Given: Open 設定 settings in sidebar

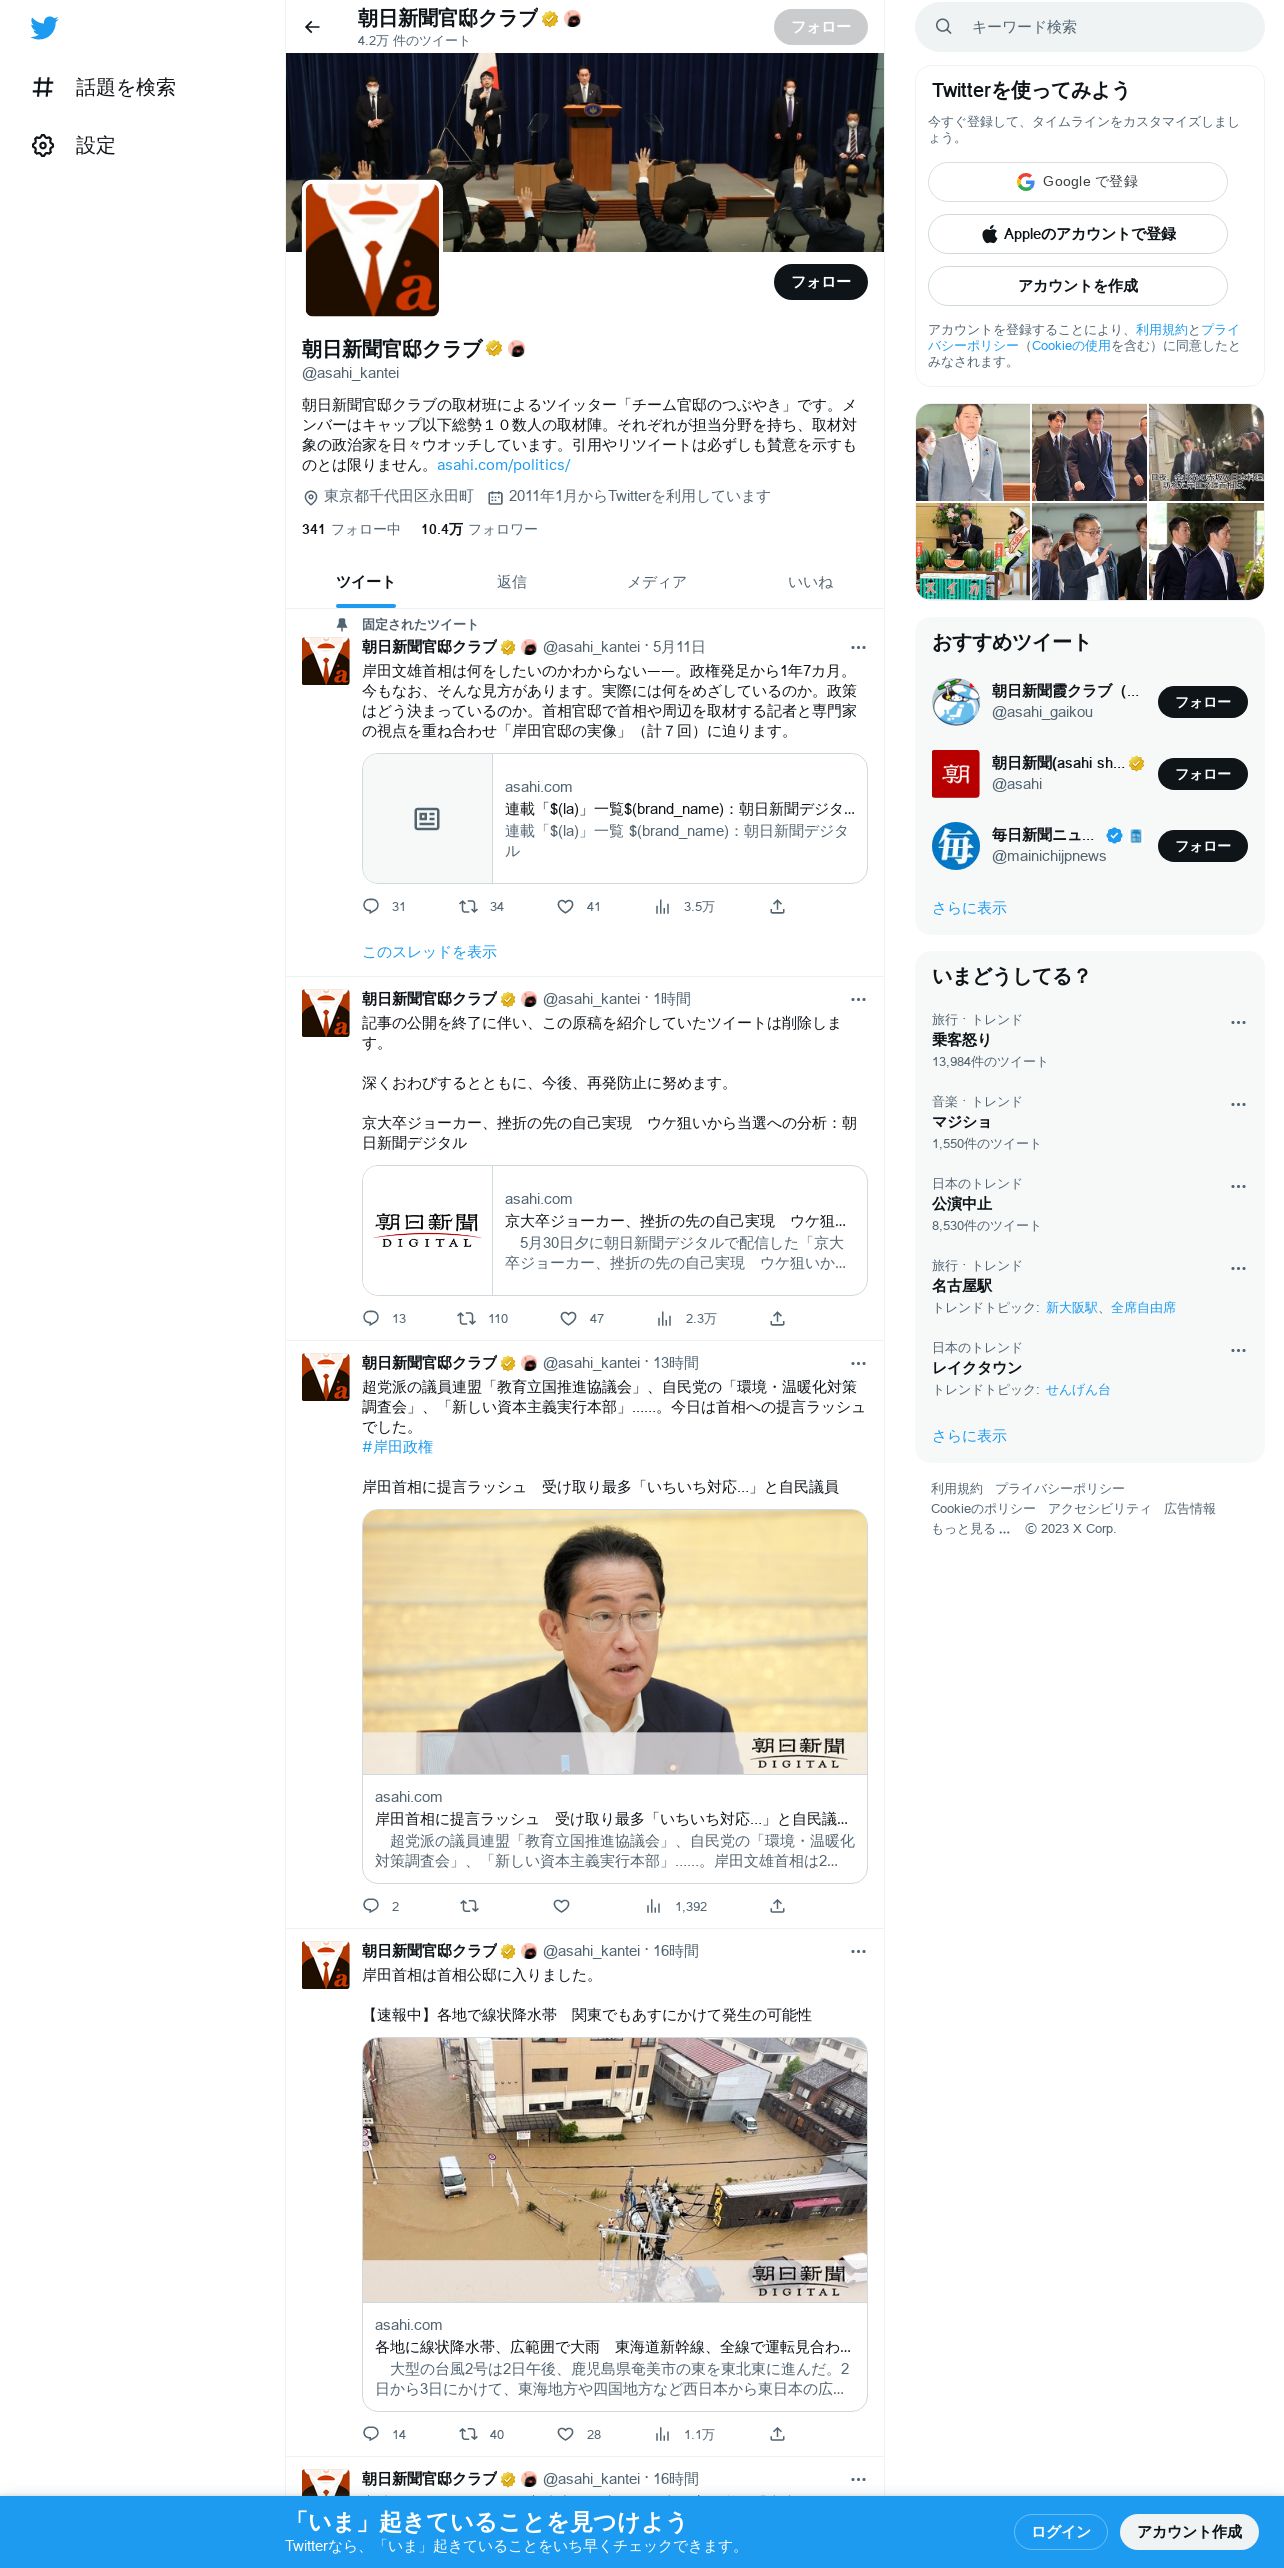Looking at the screenshot, I should (x=74, y=145).
